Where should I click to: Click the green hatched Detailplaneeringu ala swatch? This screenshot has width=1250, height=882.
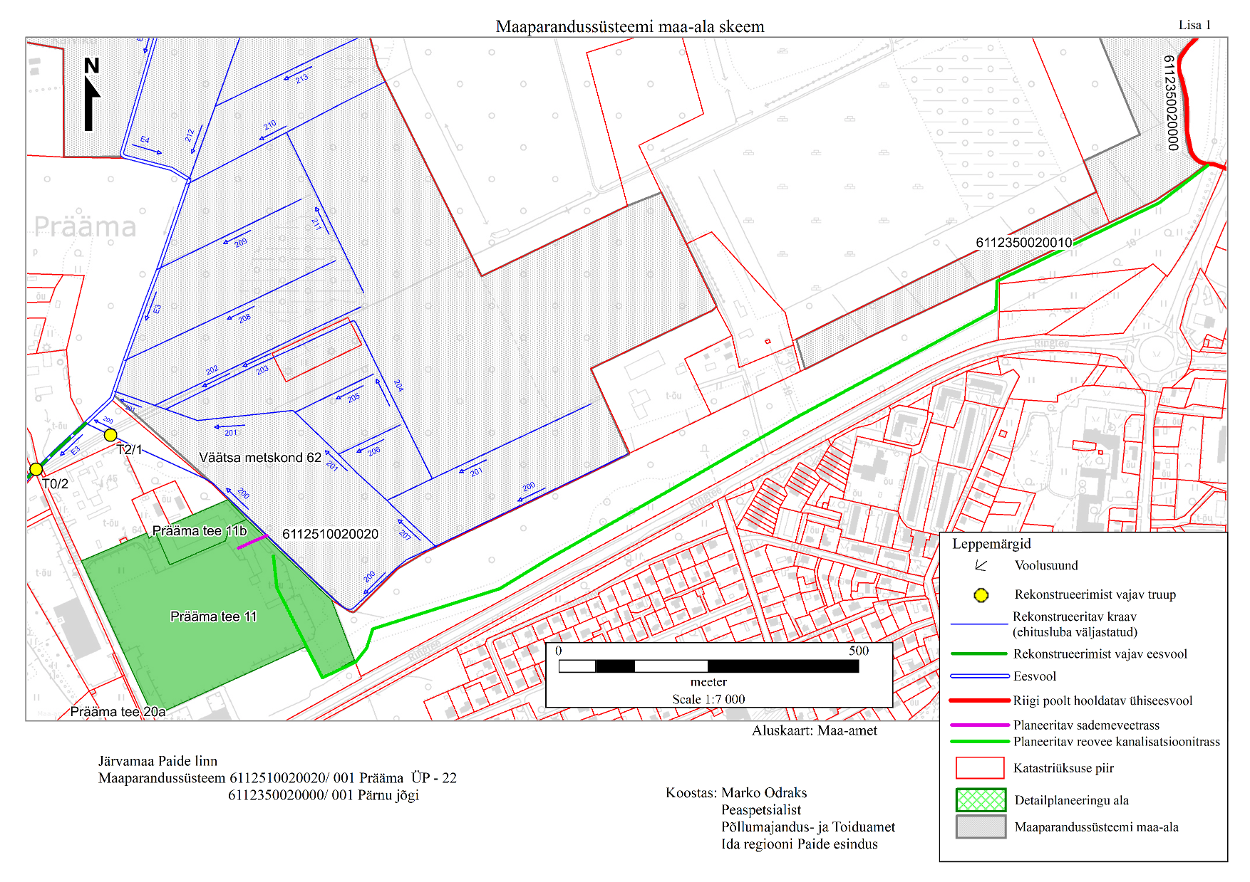(980, 799)
